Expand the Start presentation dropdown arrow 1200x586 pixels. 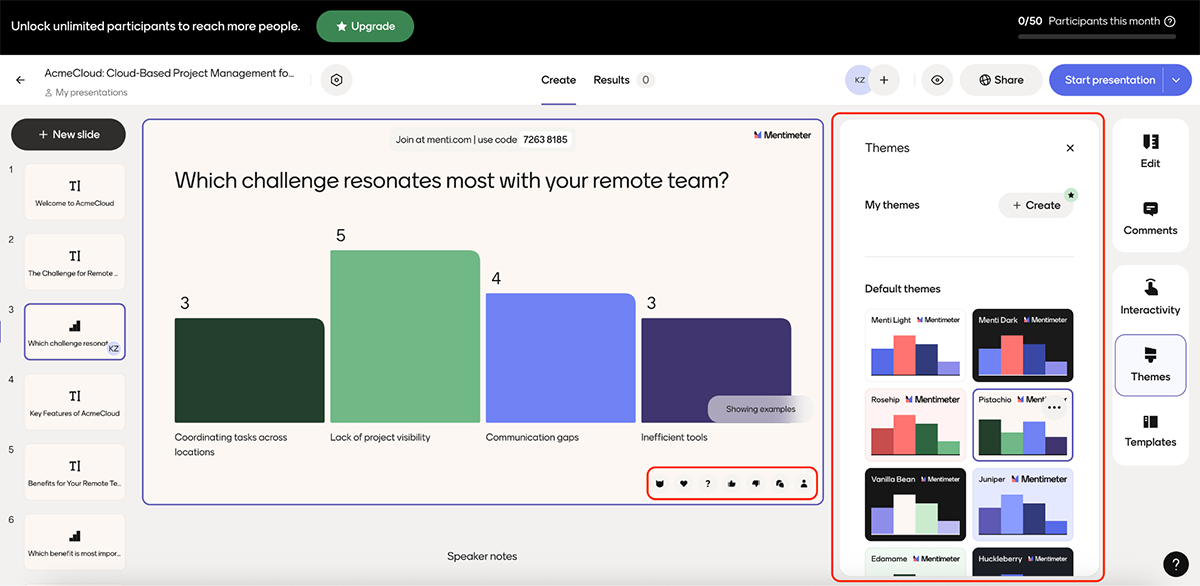pyautogui.click(x=1177, y=80)
